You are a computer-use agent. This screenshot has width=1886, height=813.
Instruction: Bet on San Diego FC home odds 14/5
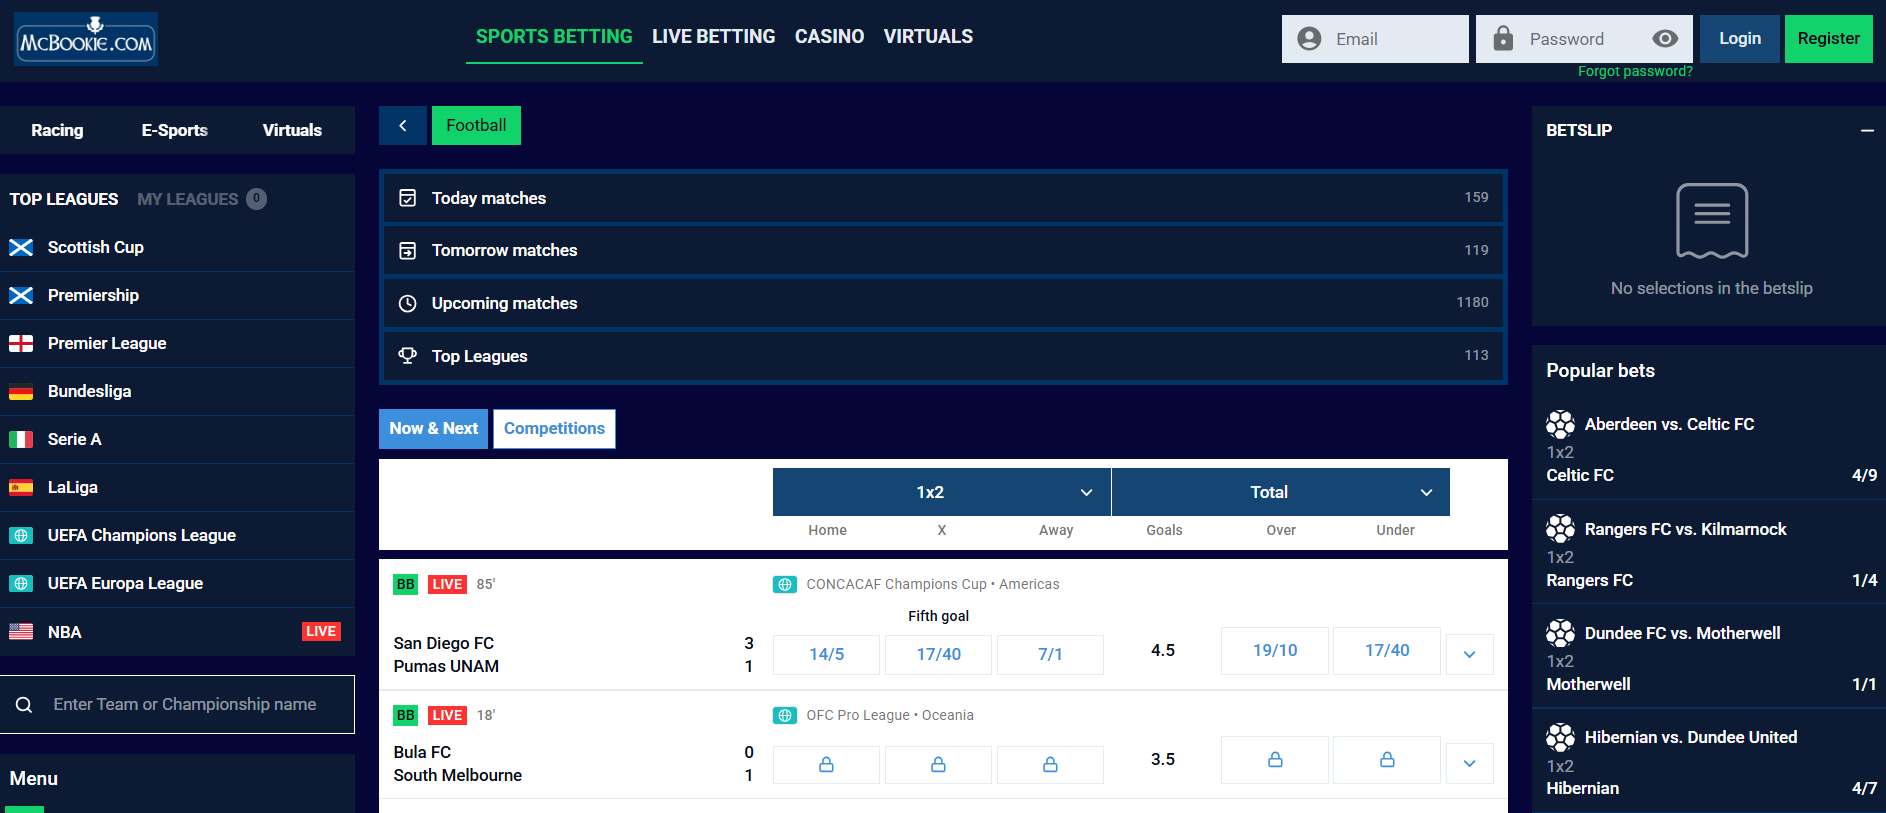click(827, 655)
